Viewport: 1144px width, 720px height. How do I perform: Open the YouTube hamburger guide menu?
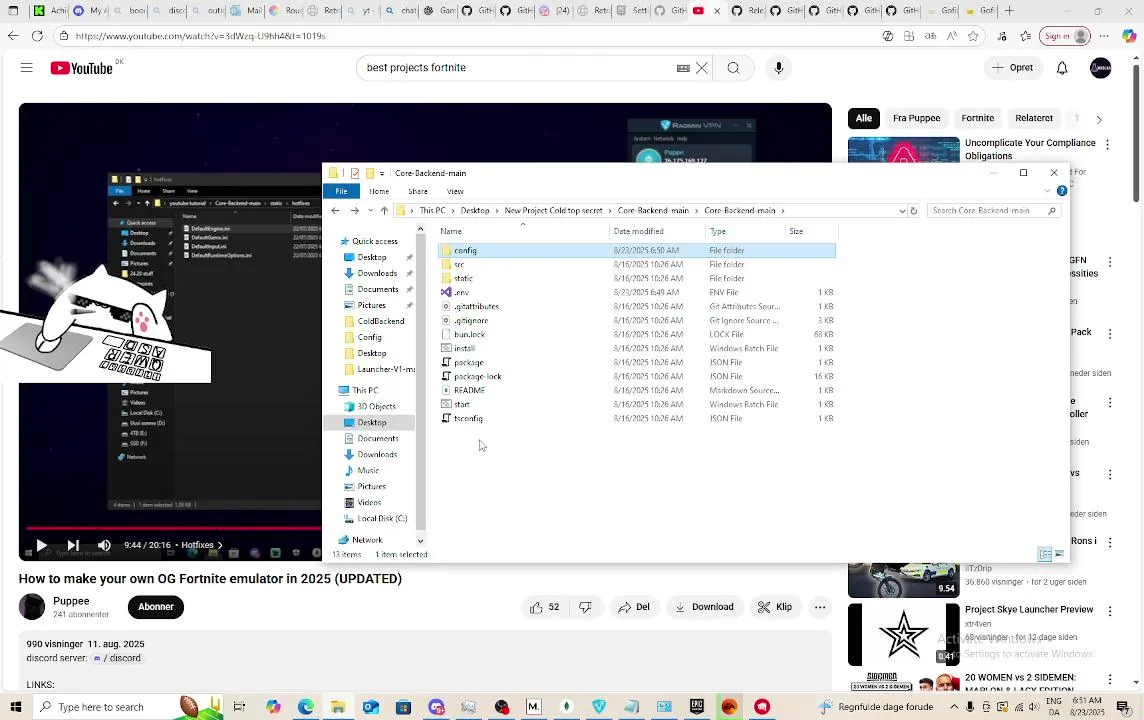coord(27,68)
